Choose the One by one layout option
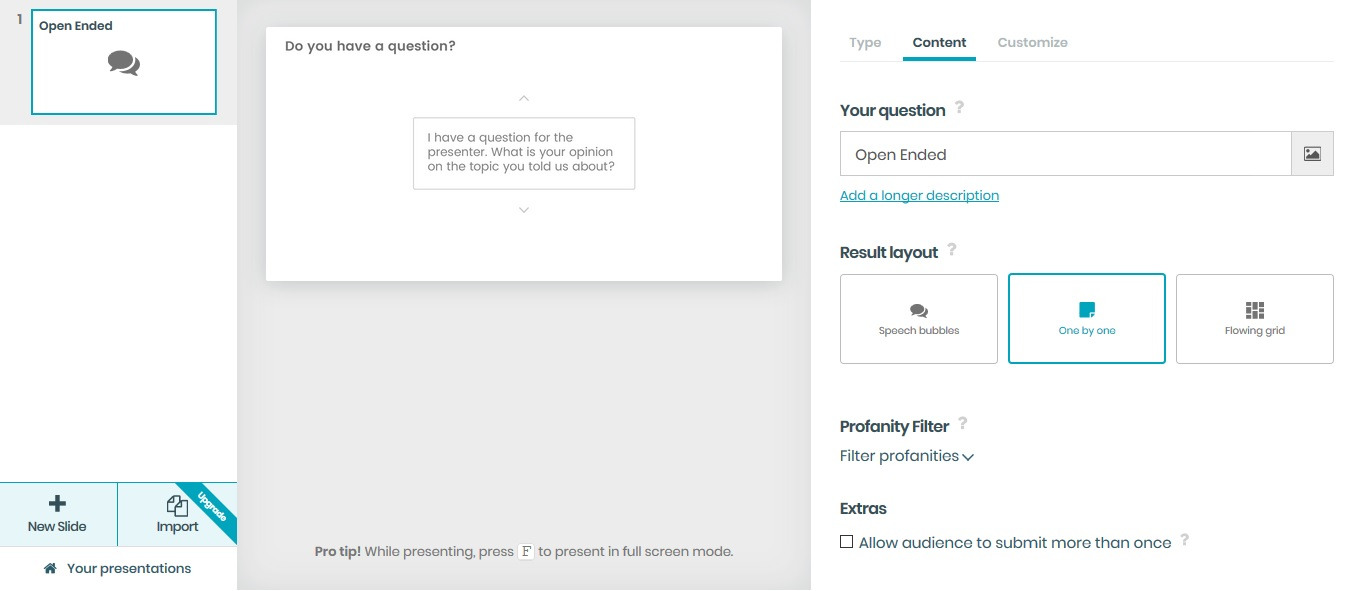Viewport: 1363px width, 591px height. tap(1086, 319)
